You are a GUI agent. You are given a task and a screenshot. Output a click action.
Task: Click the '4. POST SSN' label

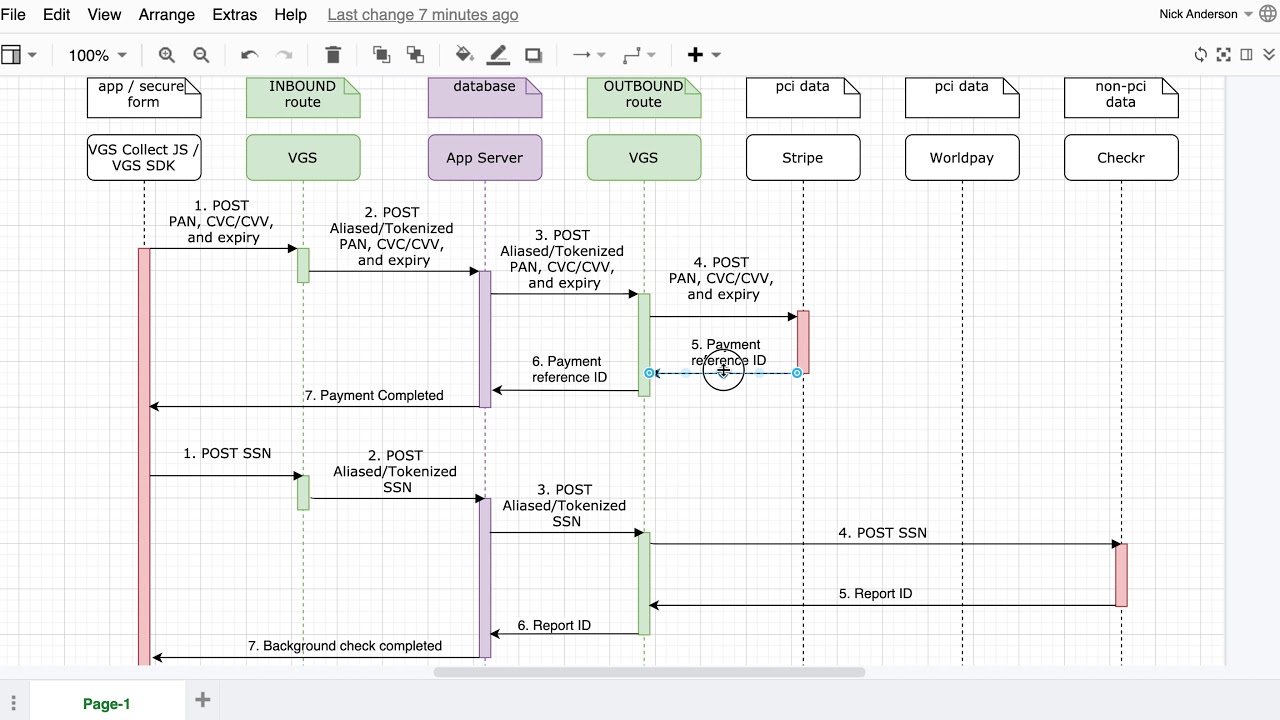point(883,534)
